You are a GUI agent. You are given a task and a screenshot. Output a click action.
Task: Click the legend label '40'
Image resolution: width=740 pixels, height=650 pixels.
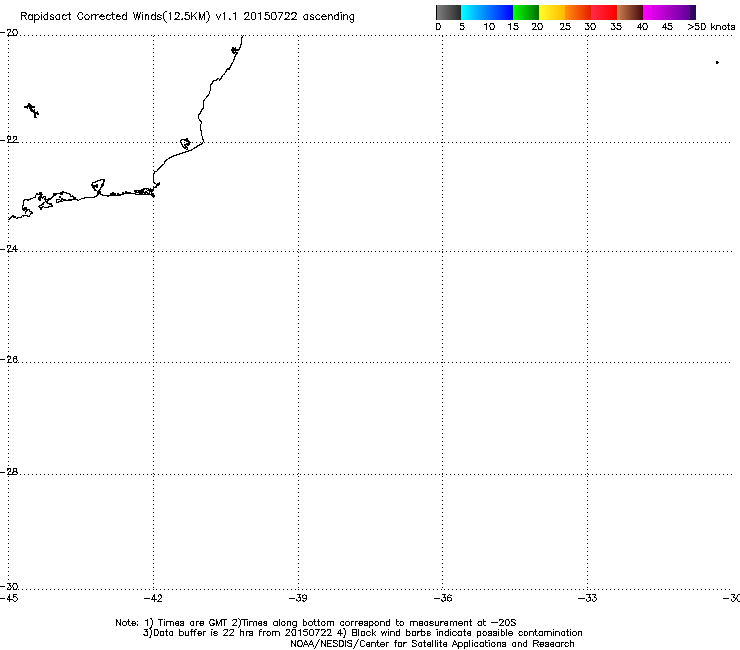click(642, 27)
